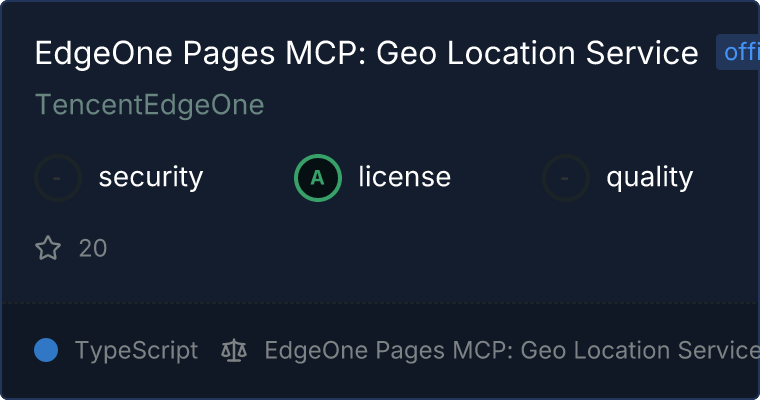Click blank card space right of star count
The width and height of the screenshot is (760, 400).
(400, 248)
